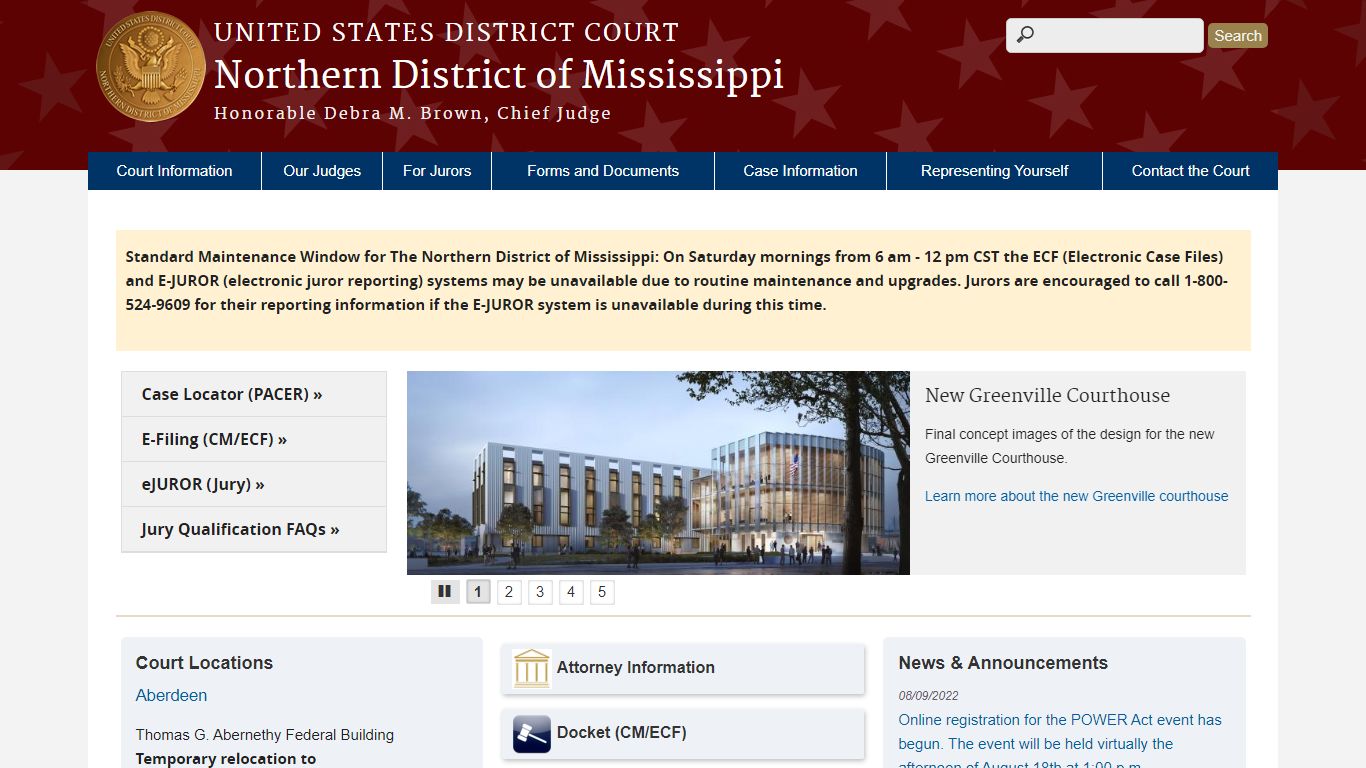The image size is (1366, 768).
Task: Click the court seal logo
Action: [x=151, y=66]
